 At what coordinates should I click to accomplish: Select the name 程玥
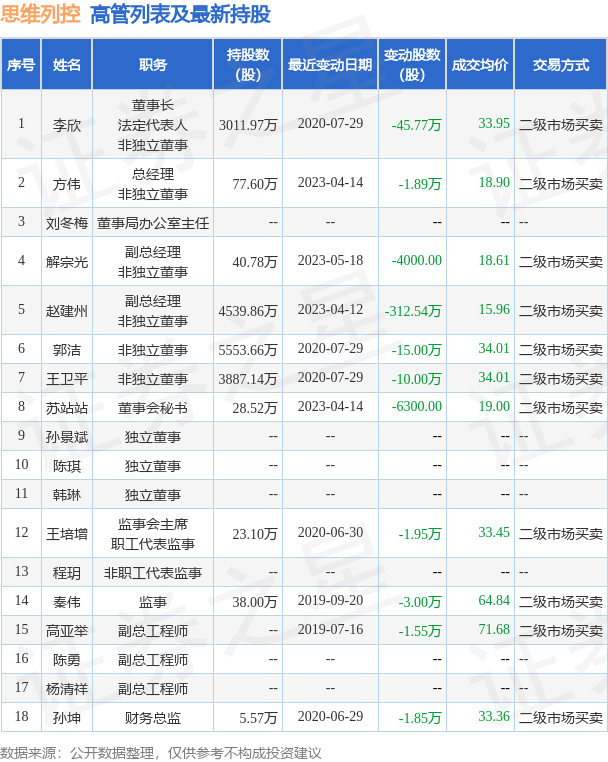pos(67,573)
